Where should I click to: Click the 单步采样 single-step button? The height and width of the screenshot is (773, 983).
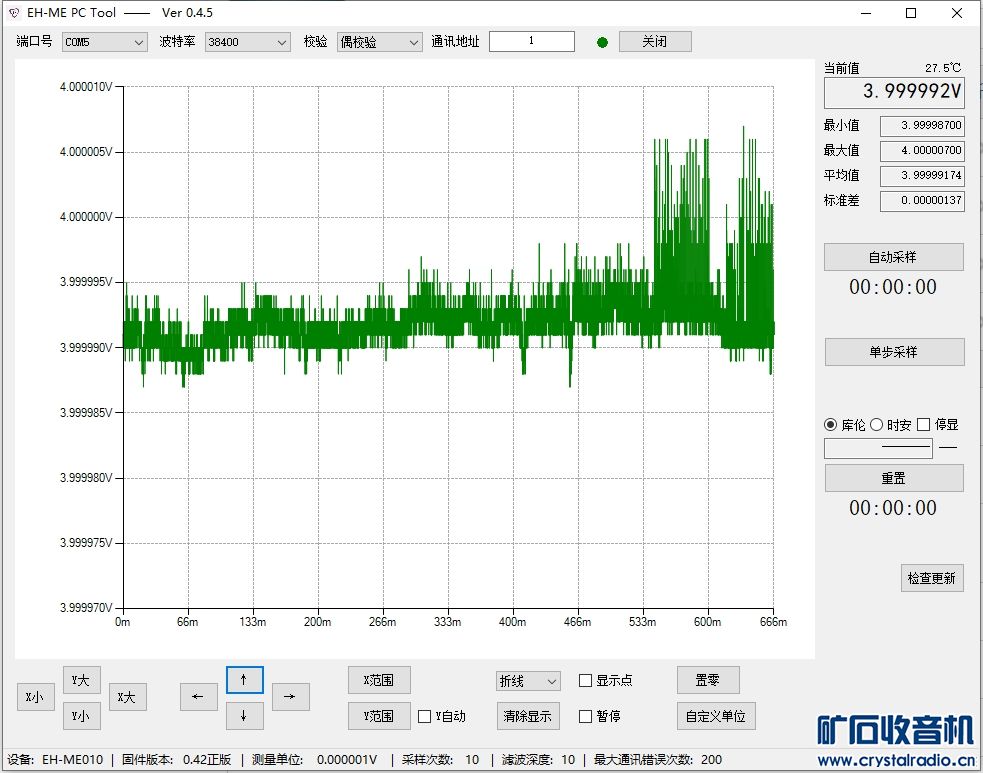pyautogui.click(x=894, y=352)
